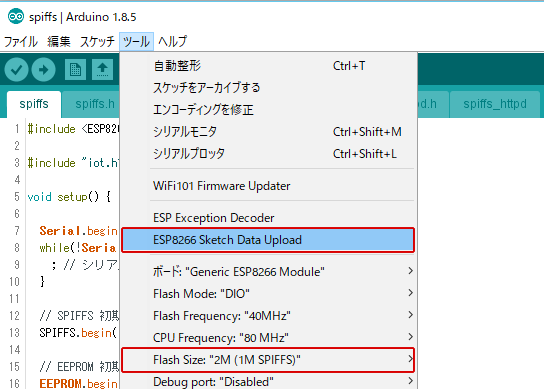
Task: Click the '#include "iot.h' code line
Action: coord(73,163)
